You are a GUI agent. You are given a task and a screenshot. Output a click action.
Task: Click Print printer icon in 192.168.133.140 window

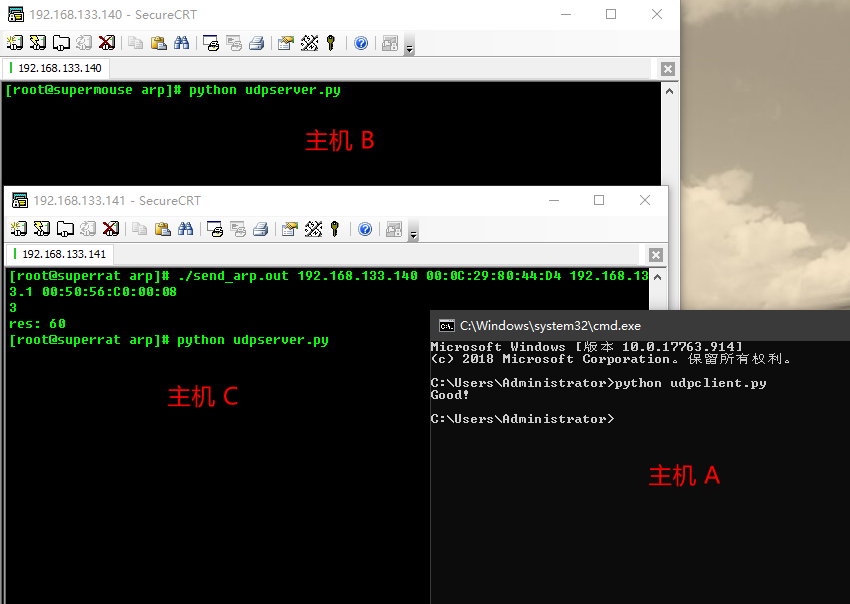click(x=256, y=43)
